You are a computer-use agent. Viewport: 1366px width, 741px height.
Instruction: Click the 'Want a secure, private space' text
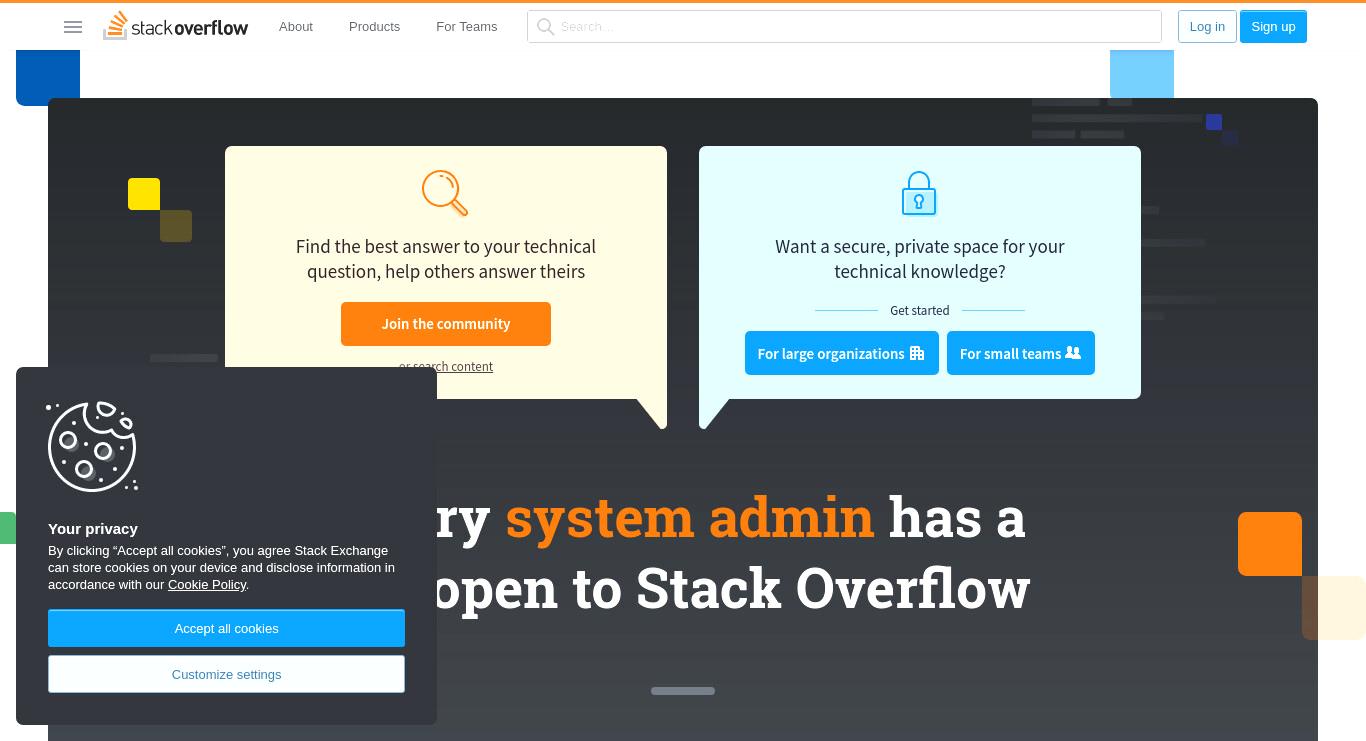[920, 259]
